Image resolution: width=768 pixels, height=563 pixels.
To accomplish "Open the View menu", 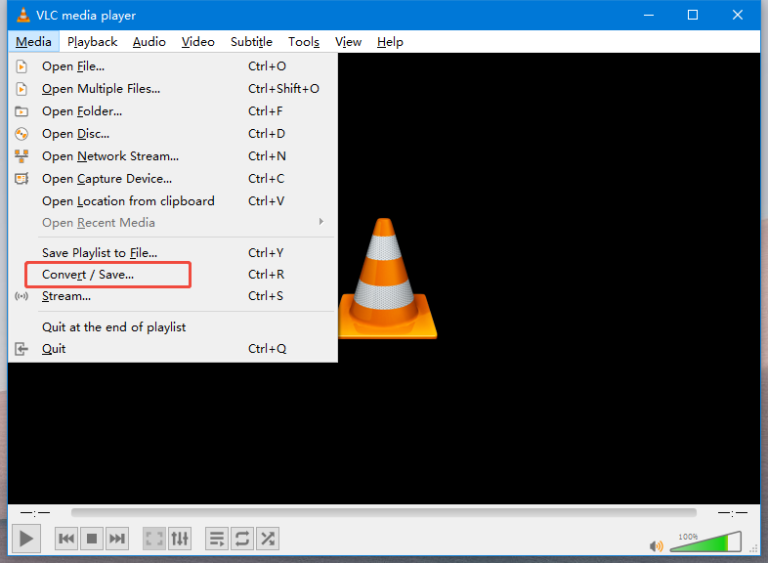I will tap(348, 42).
